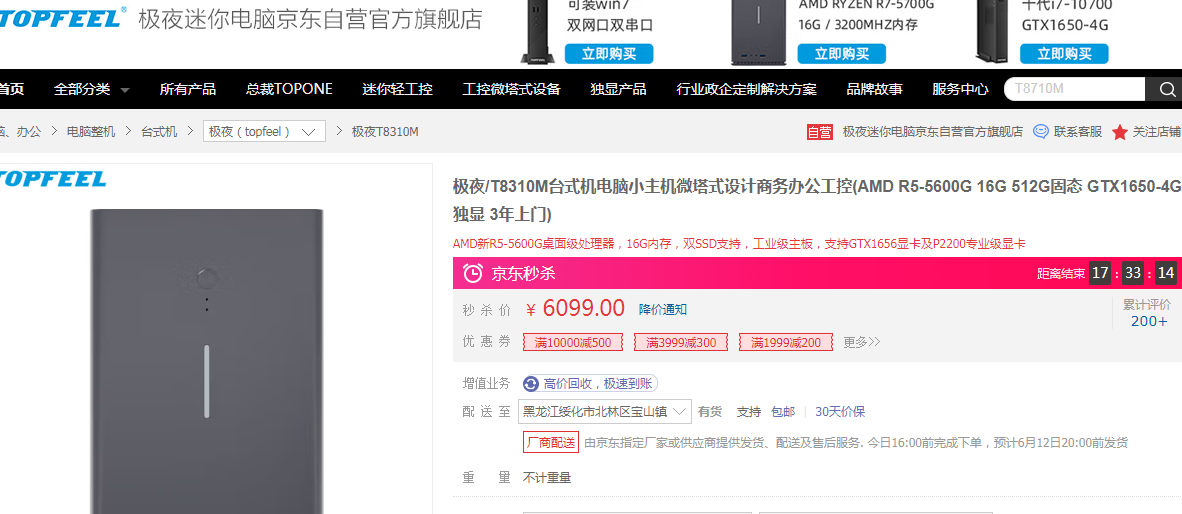
Task: Click the 联系客服 link text
Action: coord(1078,132)
